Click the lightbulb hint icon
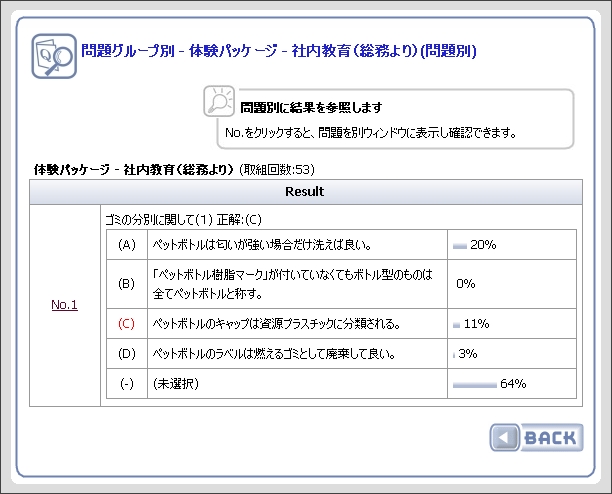The height and width of the screenshot is (494, 612). coord(219,103)
